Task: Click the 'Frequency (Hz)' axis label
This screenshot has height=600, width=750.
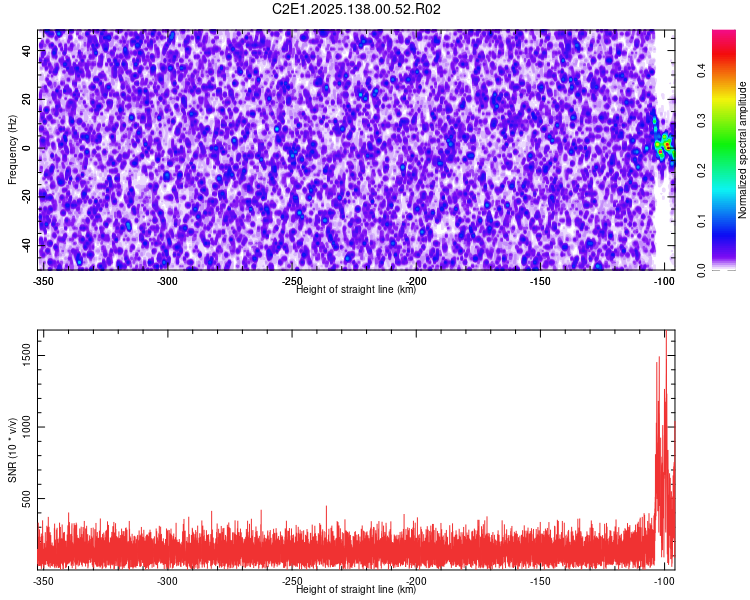Action: click(12, 150)
